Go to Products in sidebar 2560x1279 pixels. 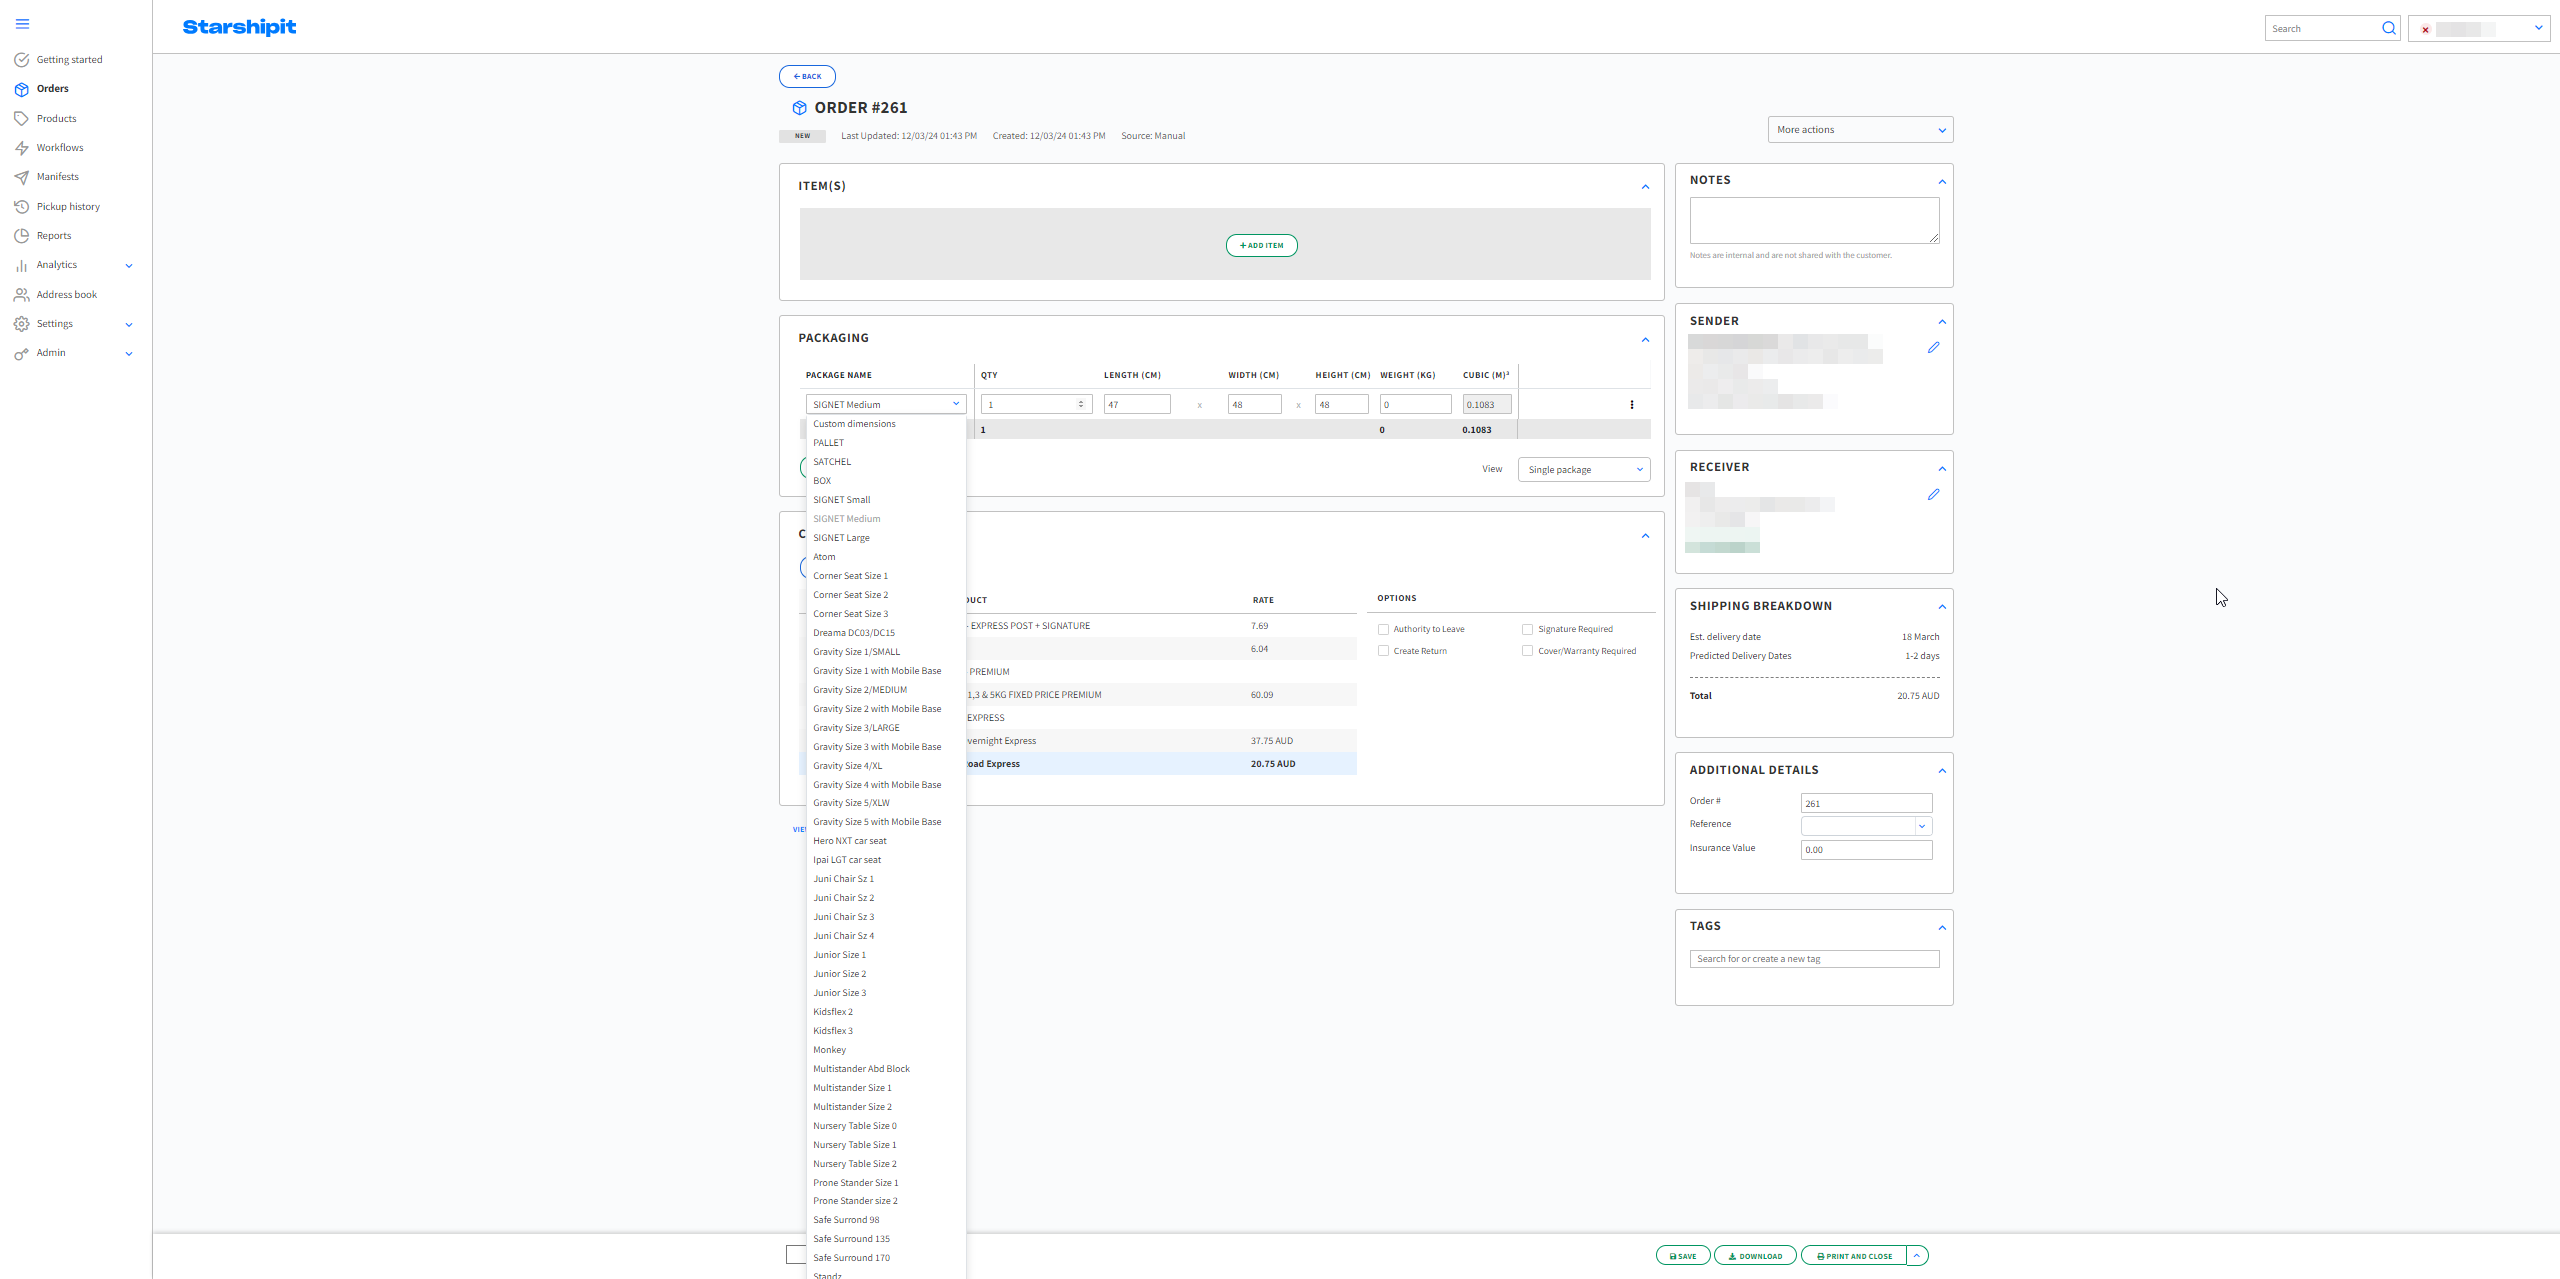pos(56,119)
